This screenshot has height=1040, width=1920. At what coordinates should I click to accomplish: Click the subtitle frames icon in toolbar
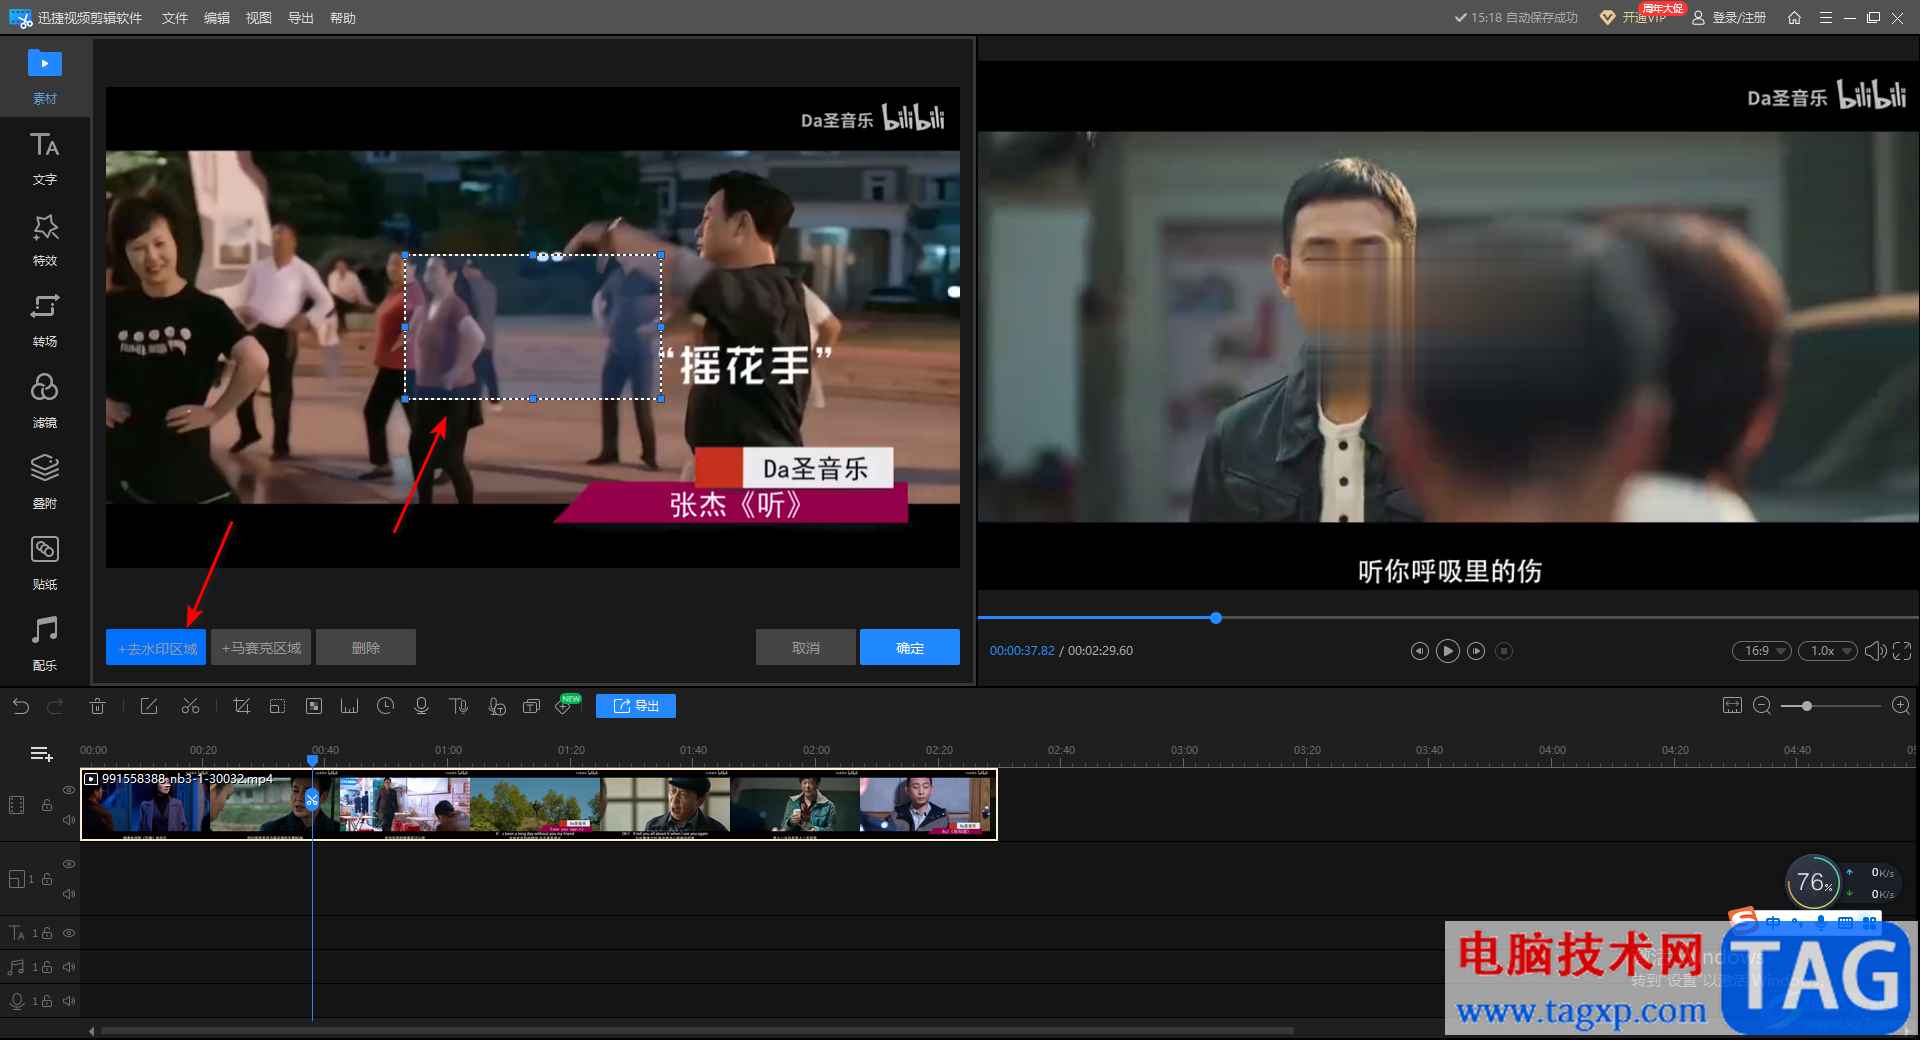tap(531, 706)
